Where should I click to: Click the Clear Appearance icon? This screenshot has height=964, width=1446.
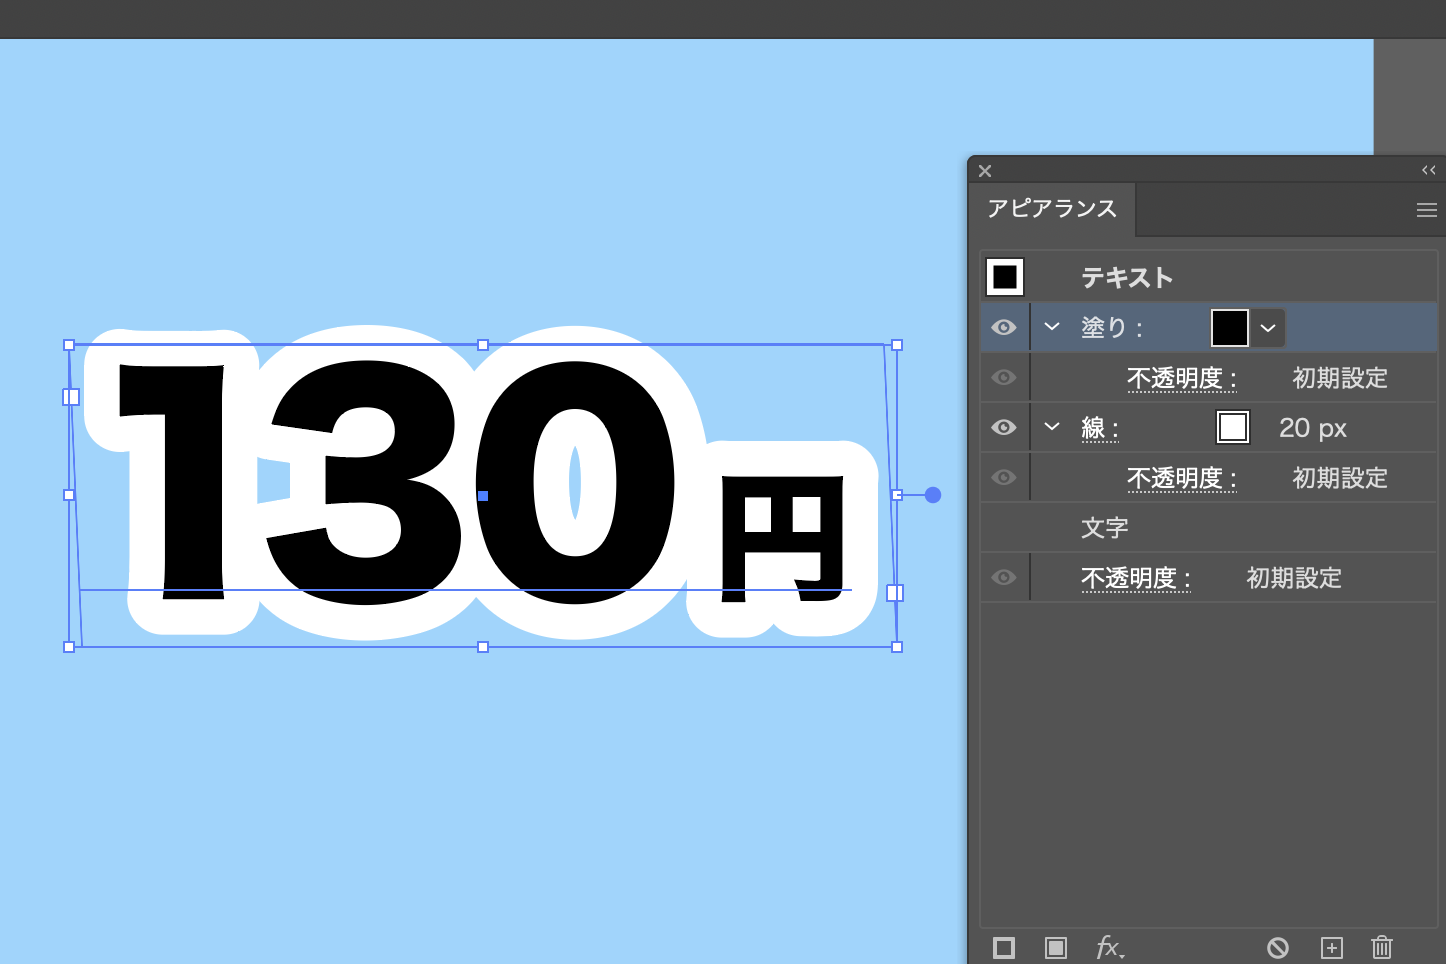coord(1278,947)
